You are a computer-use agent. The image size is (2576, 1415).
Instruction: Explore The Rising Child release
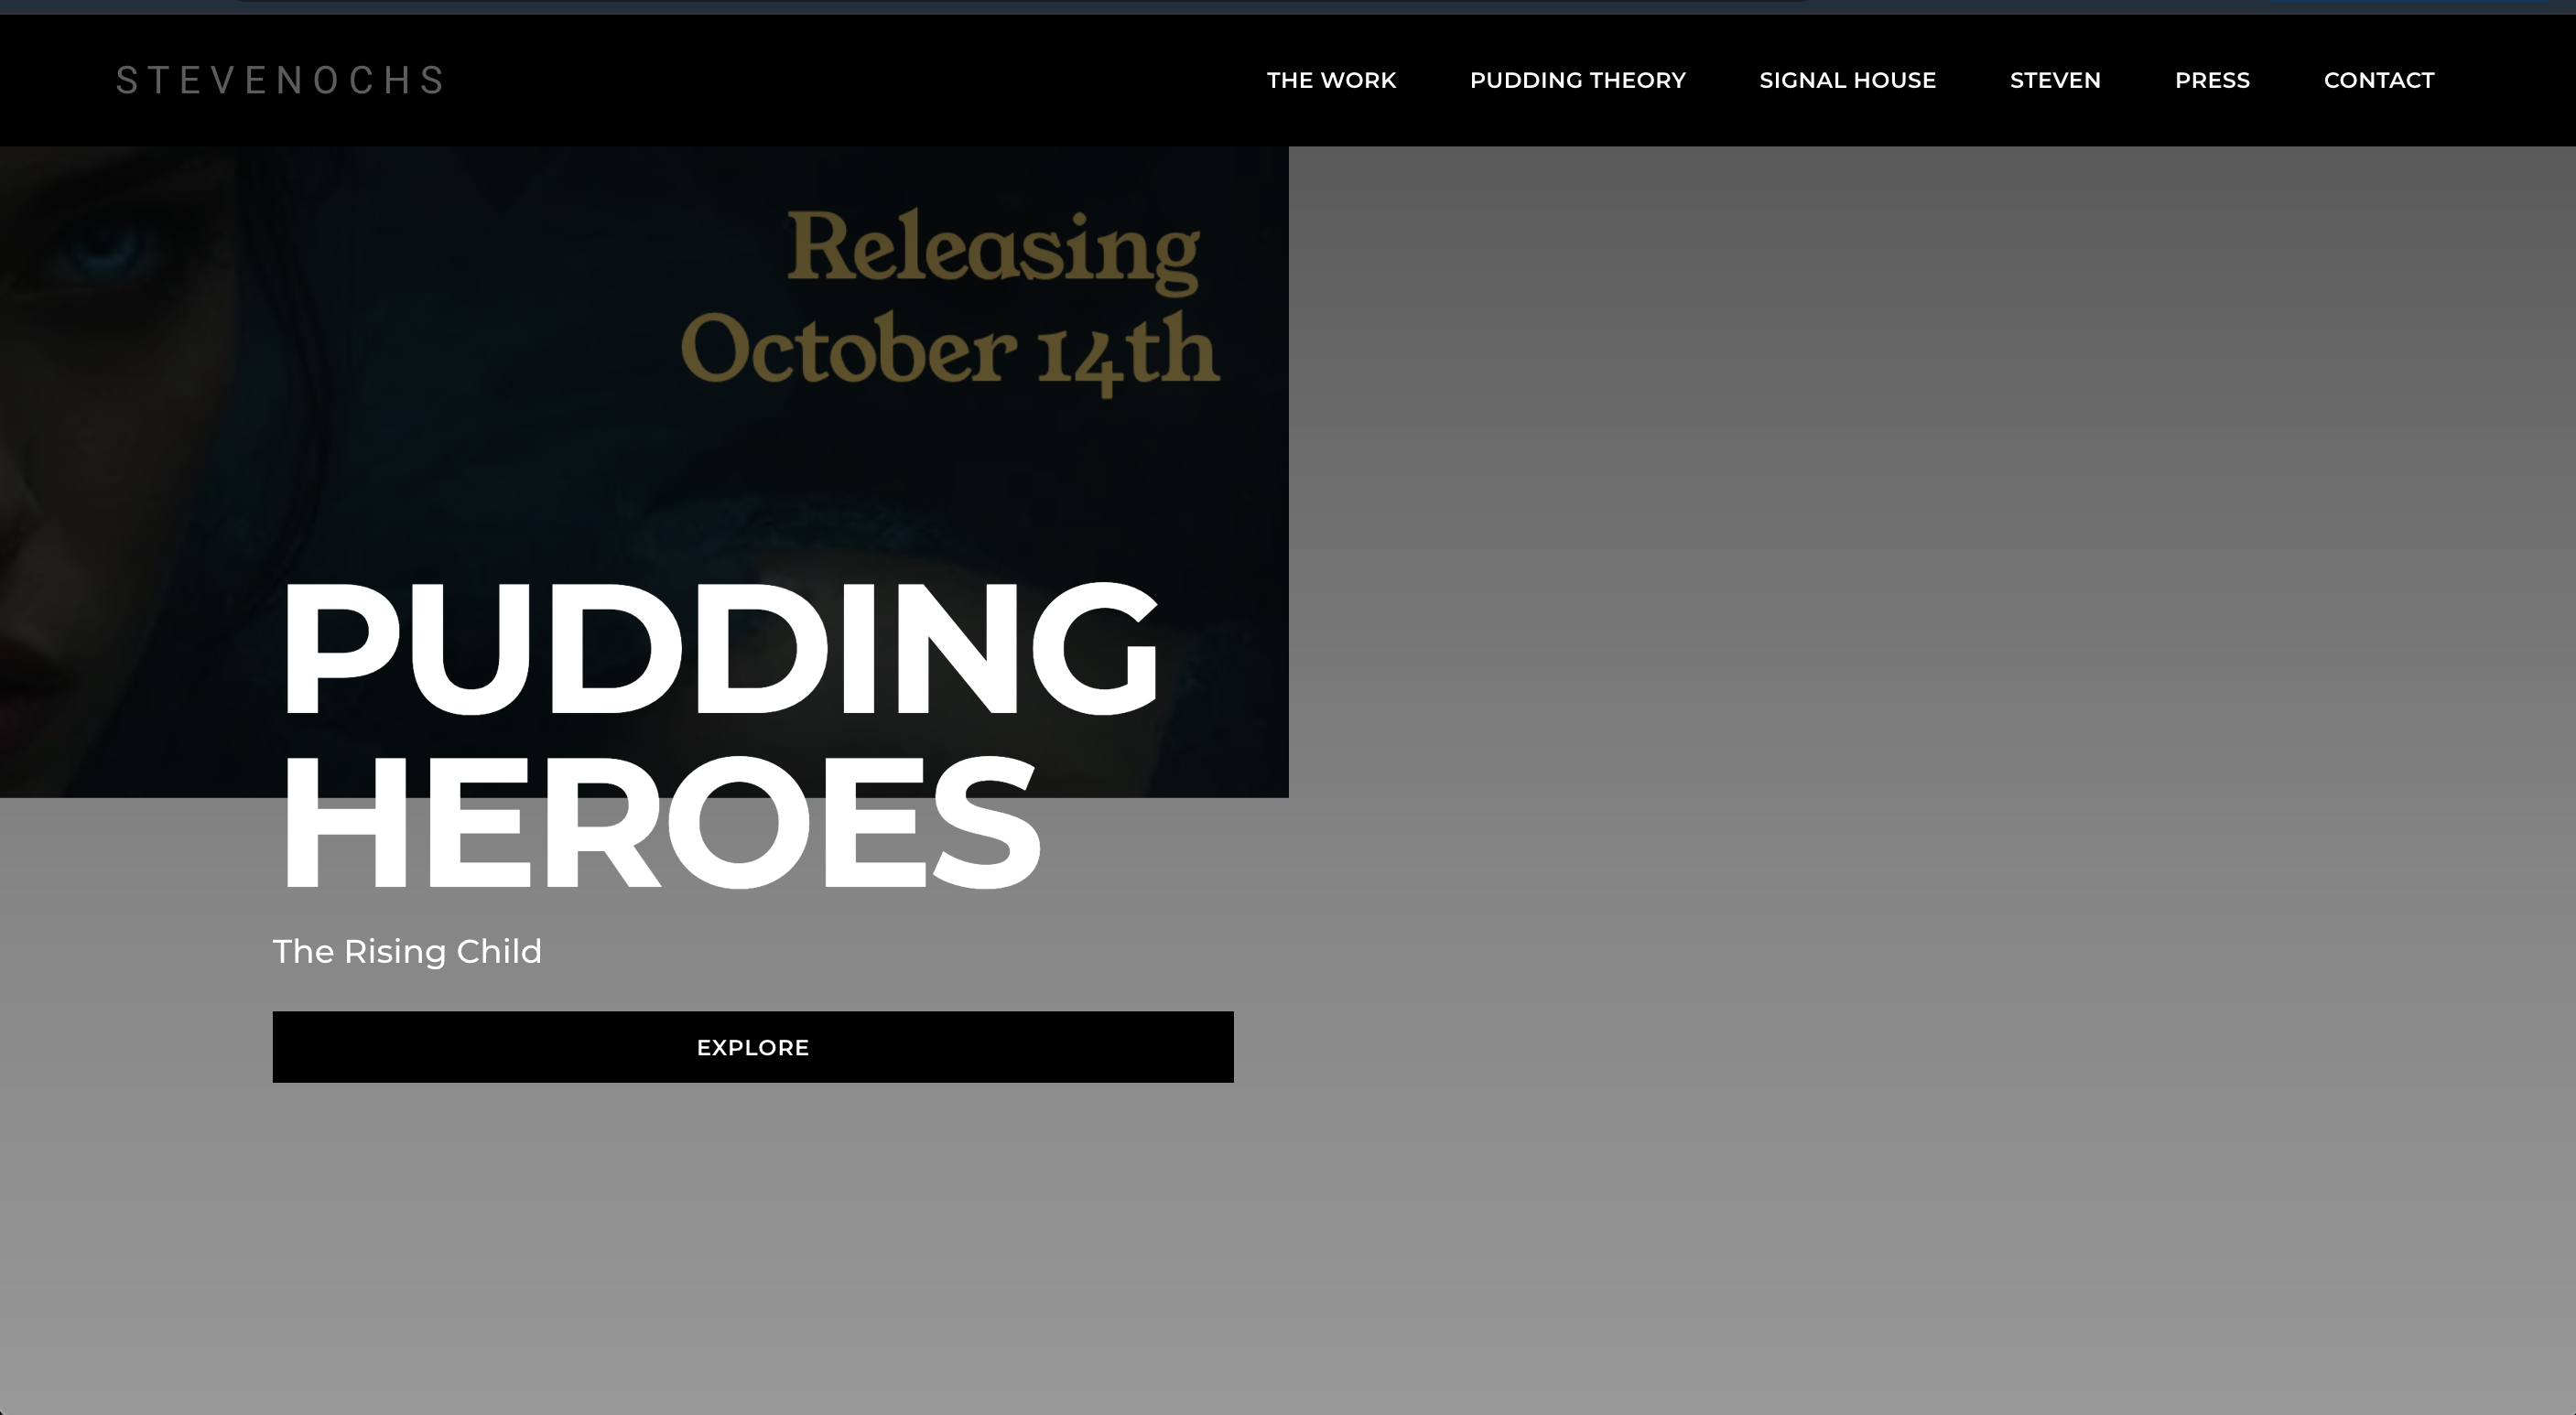click(752, 1047)
